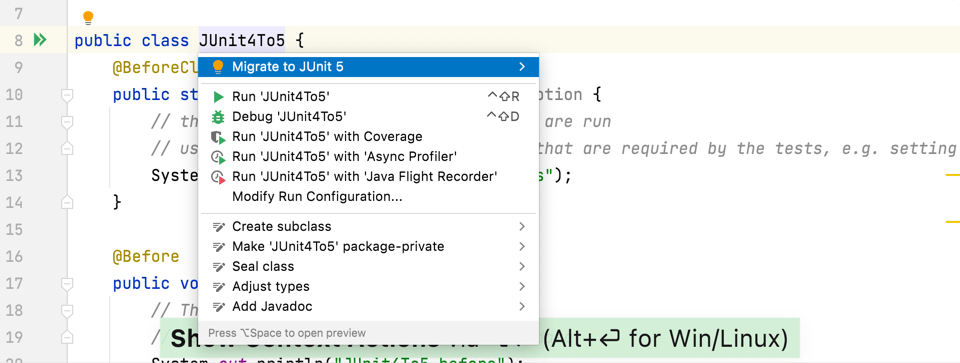This screenshot has height=363, width=960.
Task: Click the Debug bug icon in the menu
Action: (219, 116)
